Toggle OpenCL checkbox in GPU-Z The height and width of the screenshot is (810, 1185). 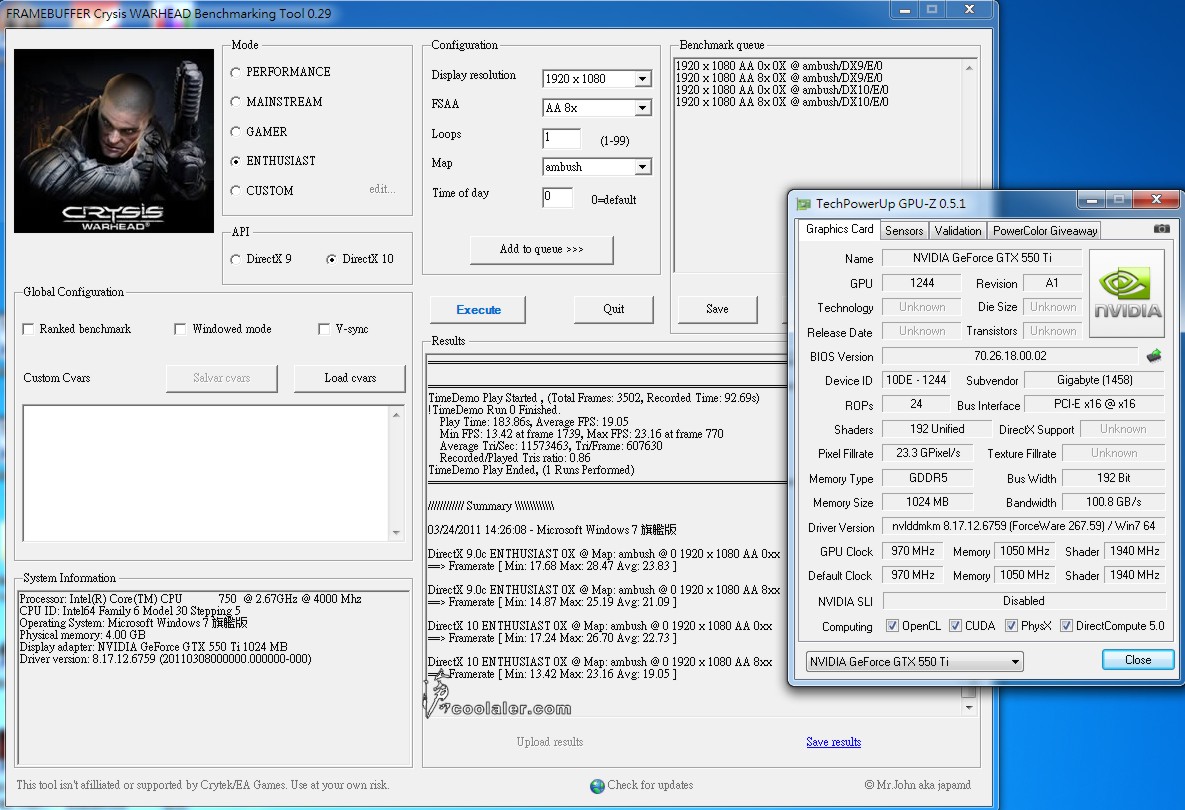coord(893,626)
